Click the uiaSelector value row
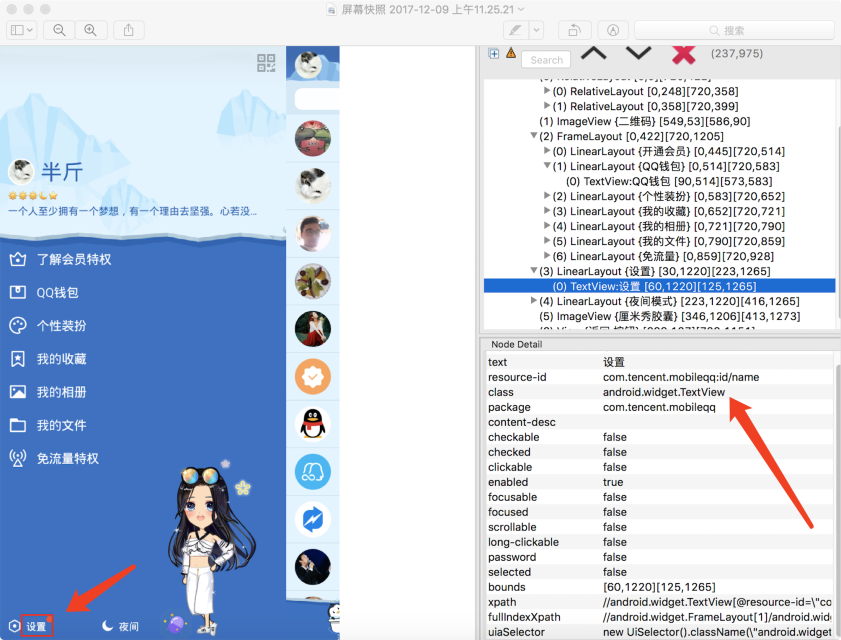 pos(717,632)
